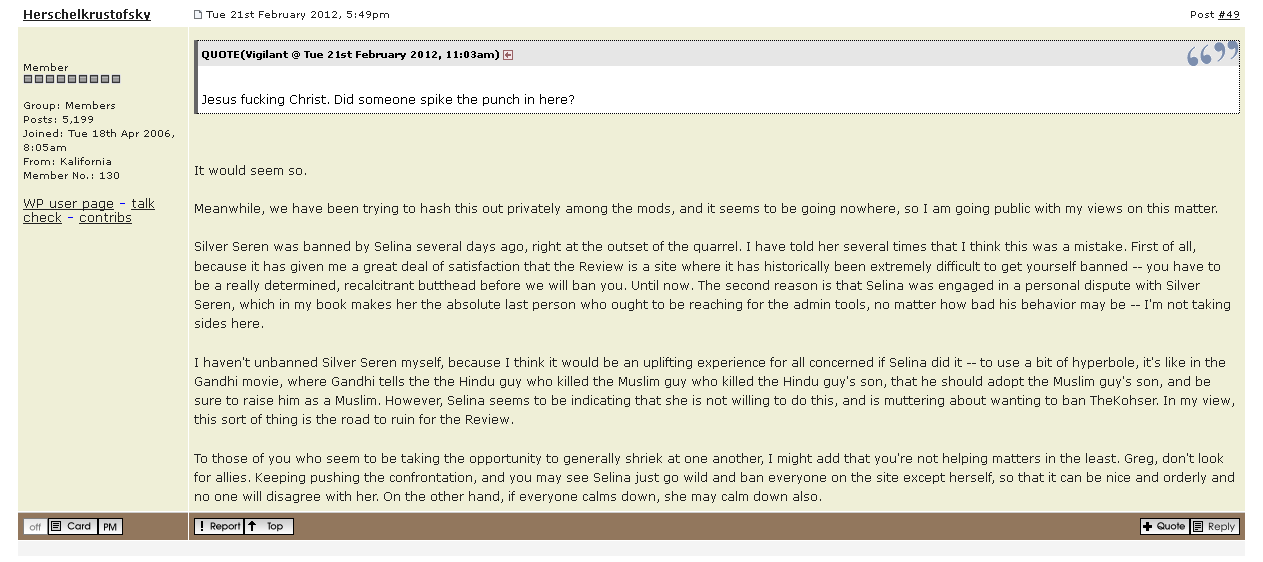Open the member Card button
The width and height of the screenshot is (1263, 562).
pos(72,527)
